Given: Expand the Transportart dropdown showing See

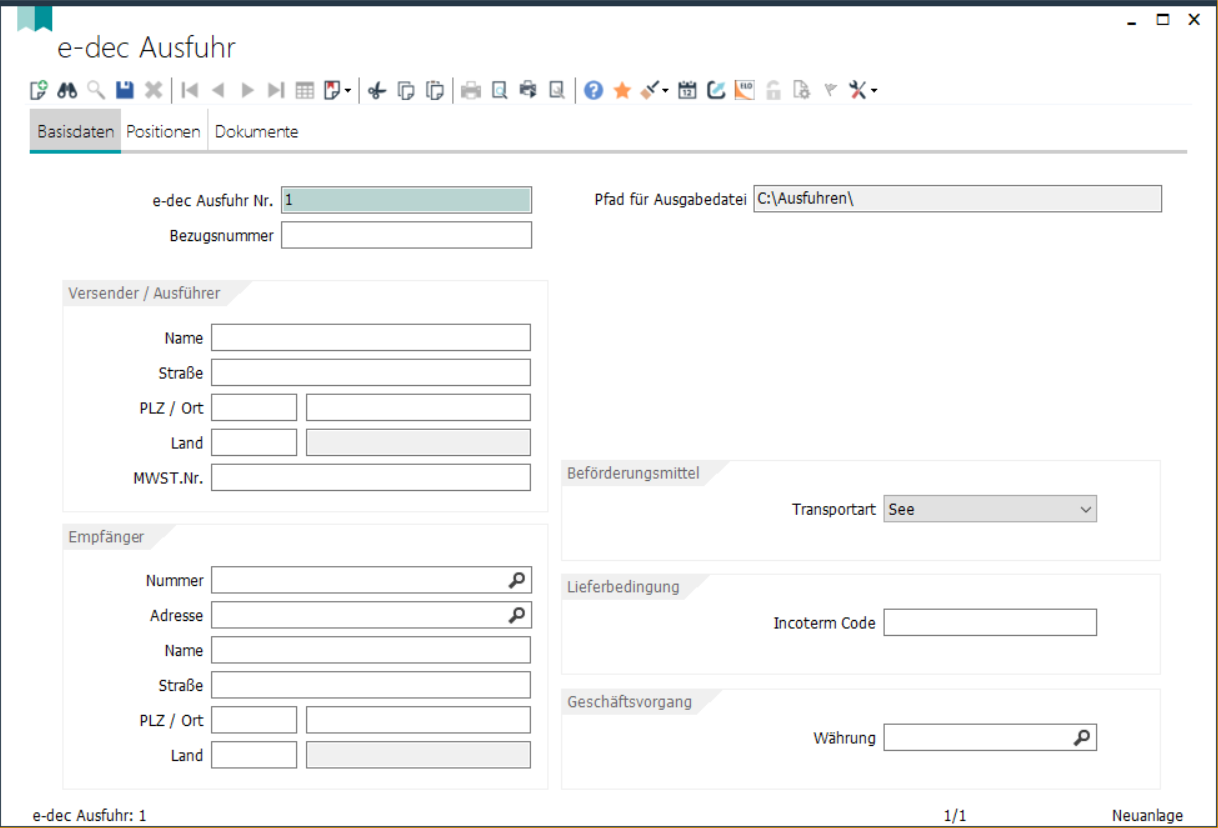Looking at the screenshot, I should (1086, 509).
